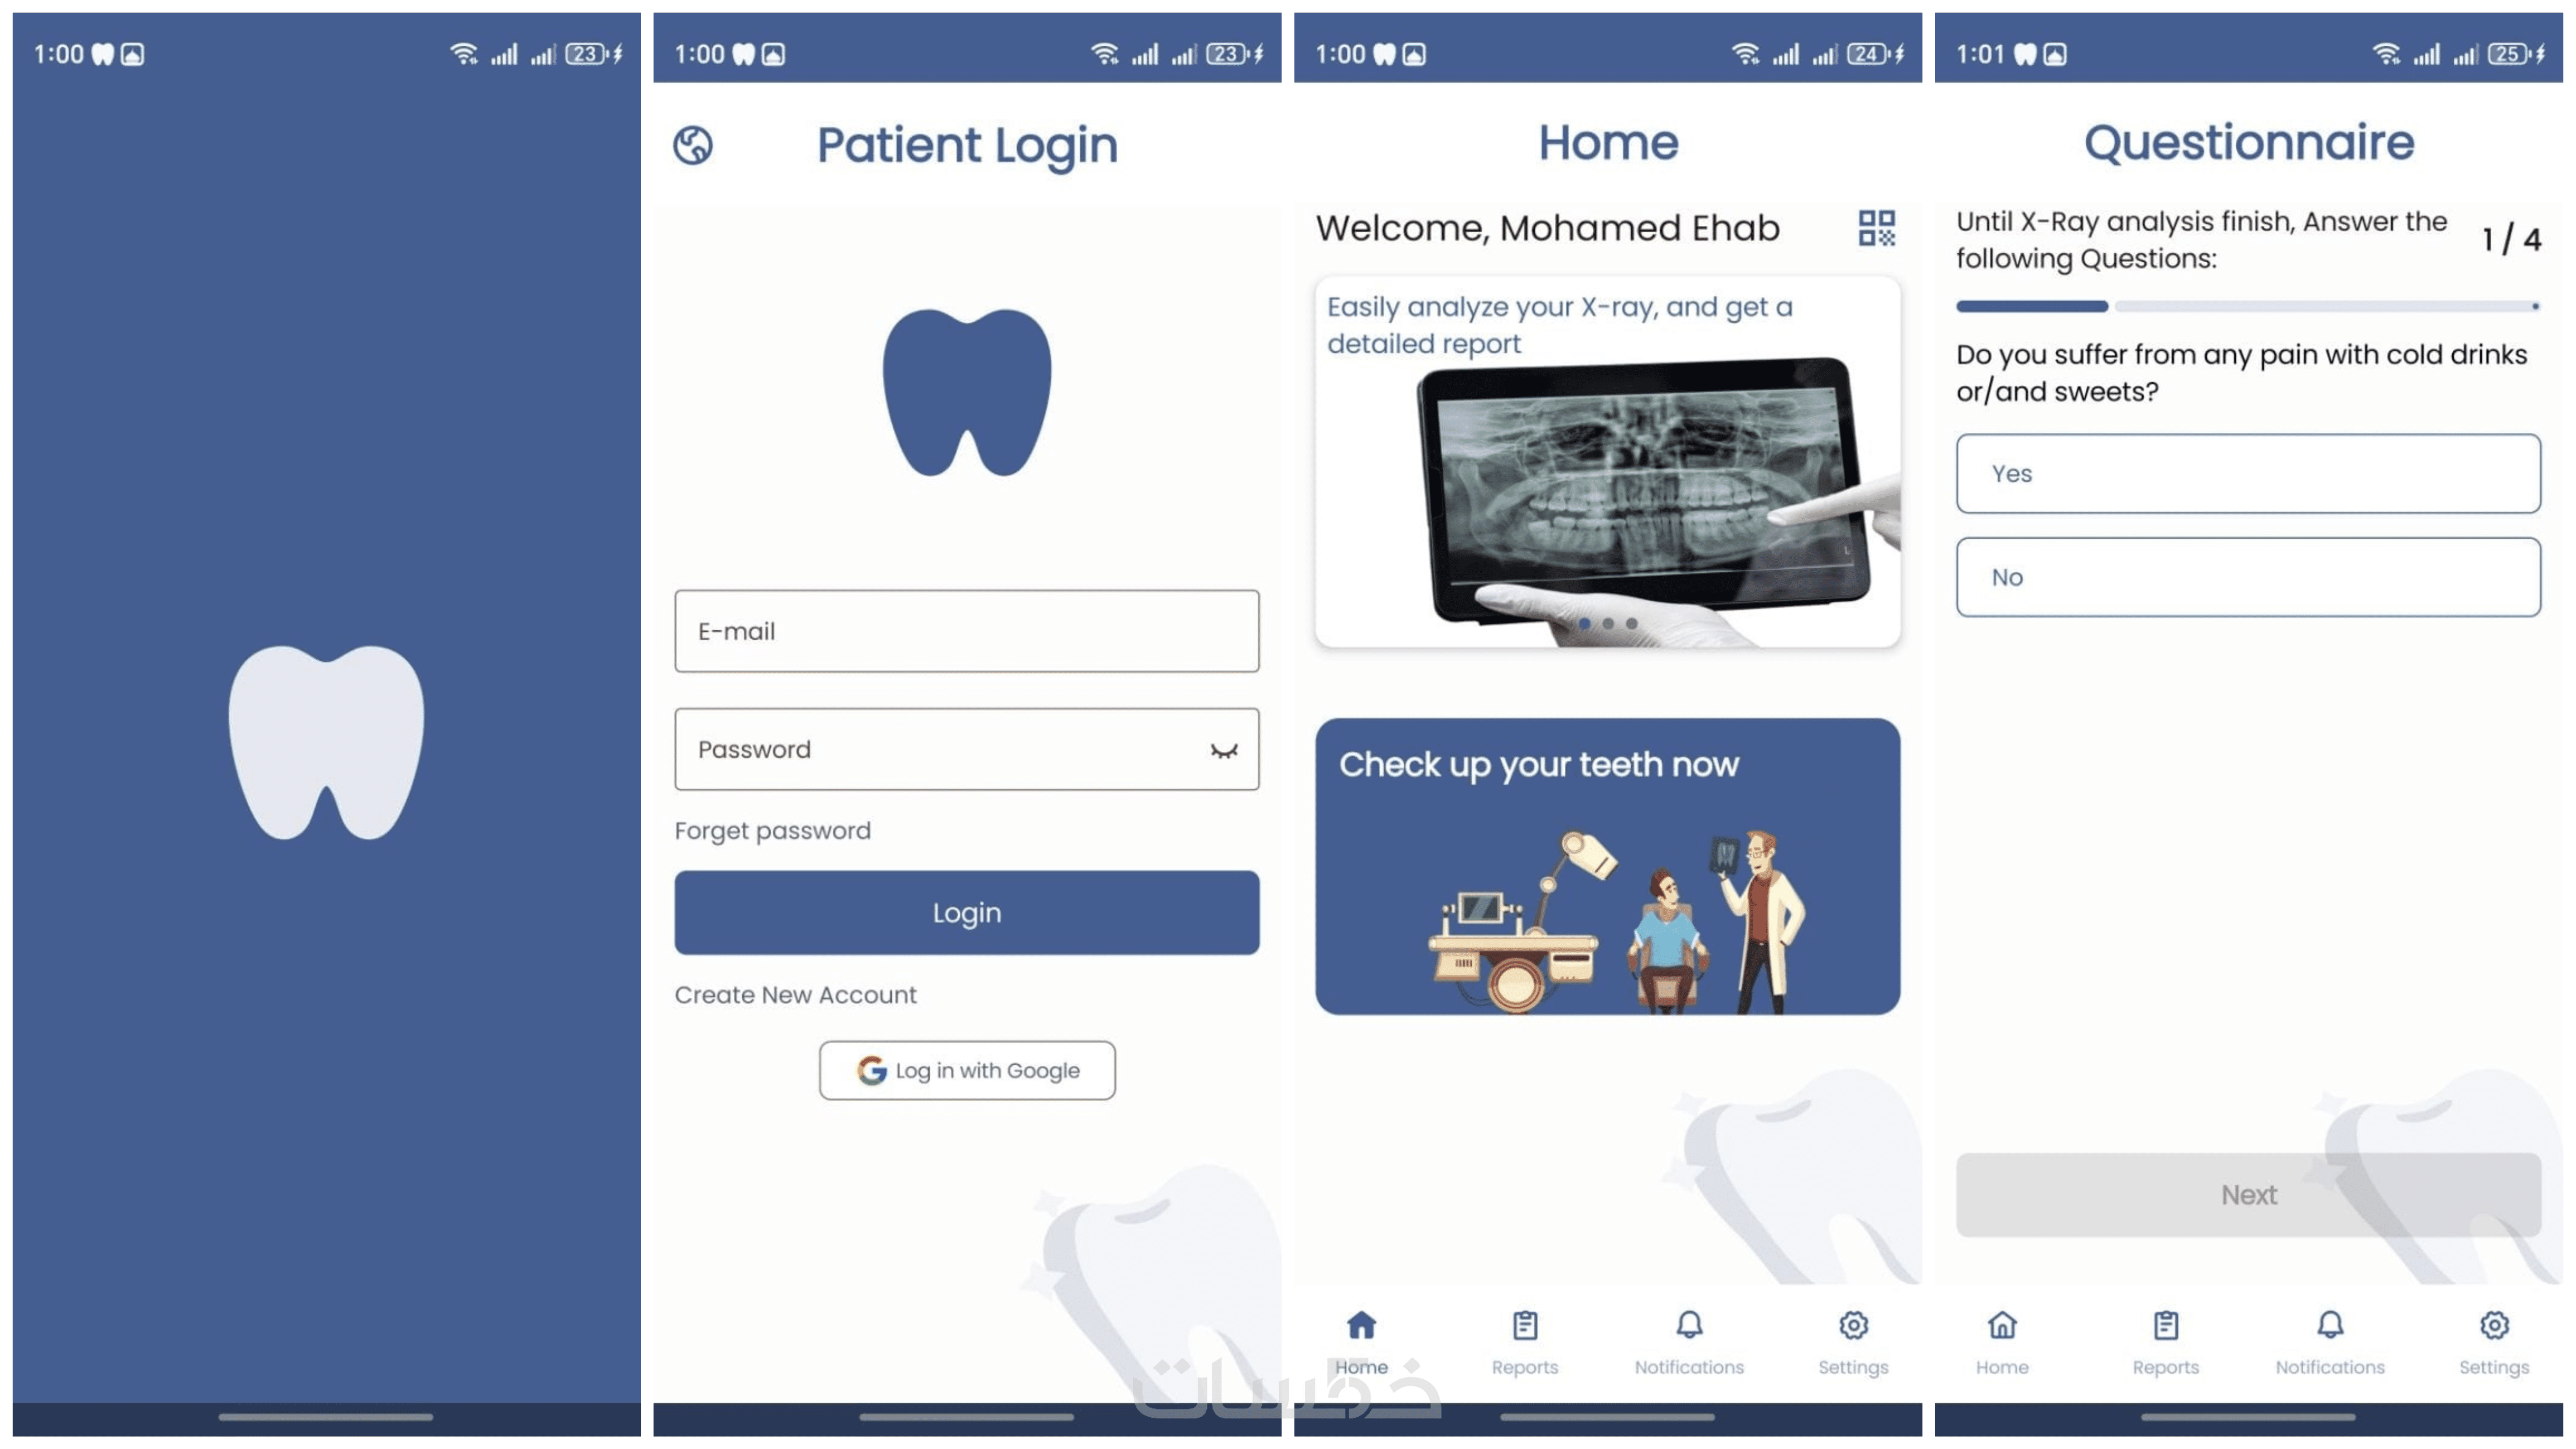2576x1449 pixels.
Task: Toggle password visibility eye icon
Action: (1223, 750)
